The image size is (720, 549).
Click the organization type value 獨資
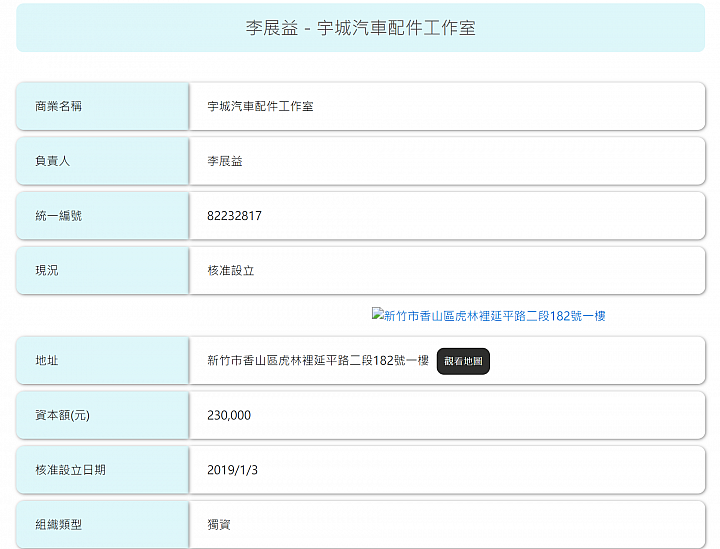click(x=219, y=525)
